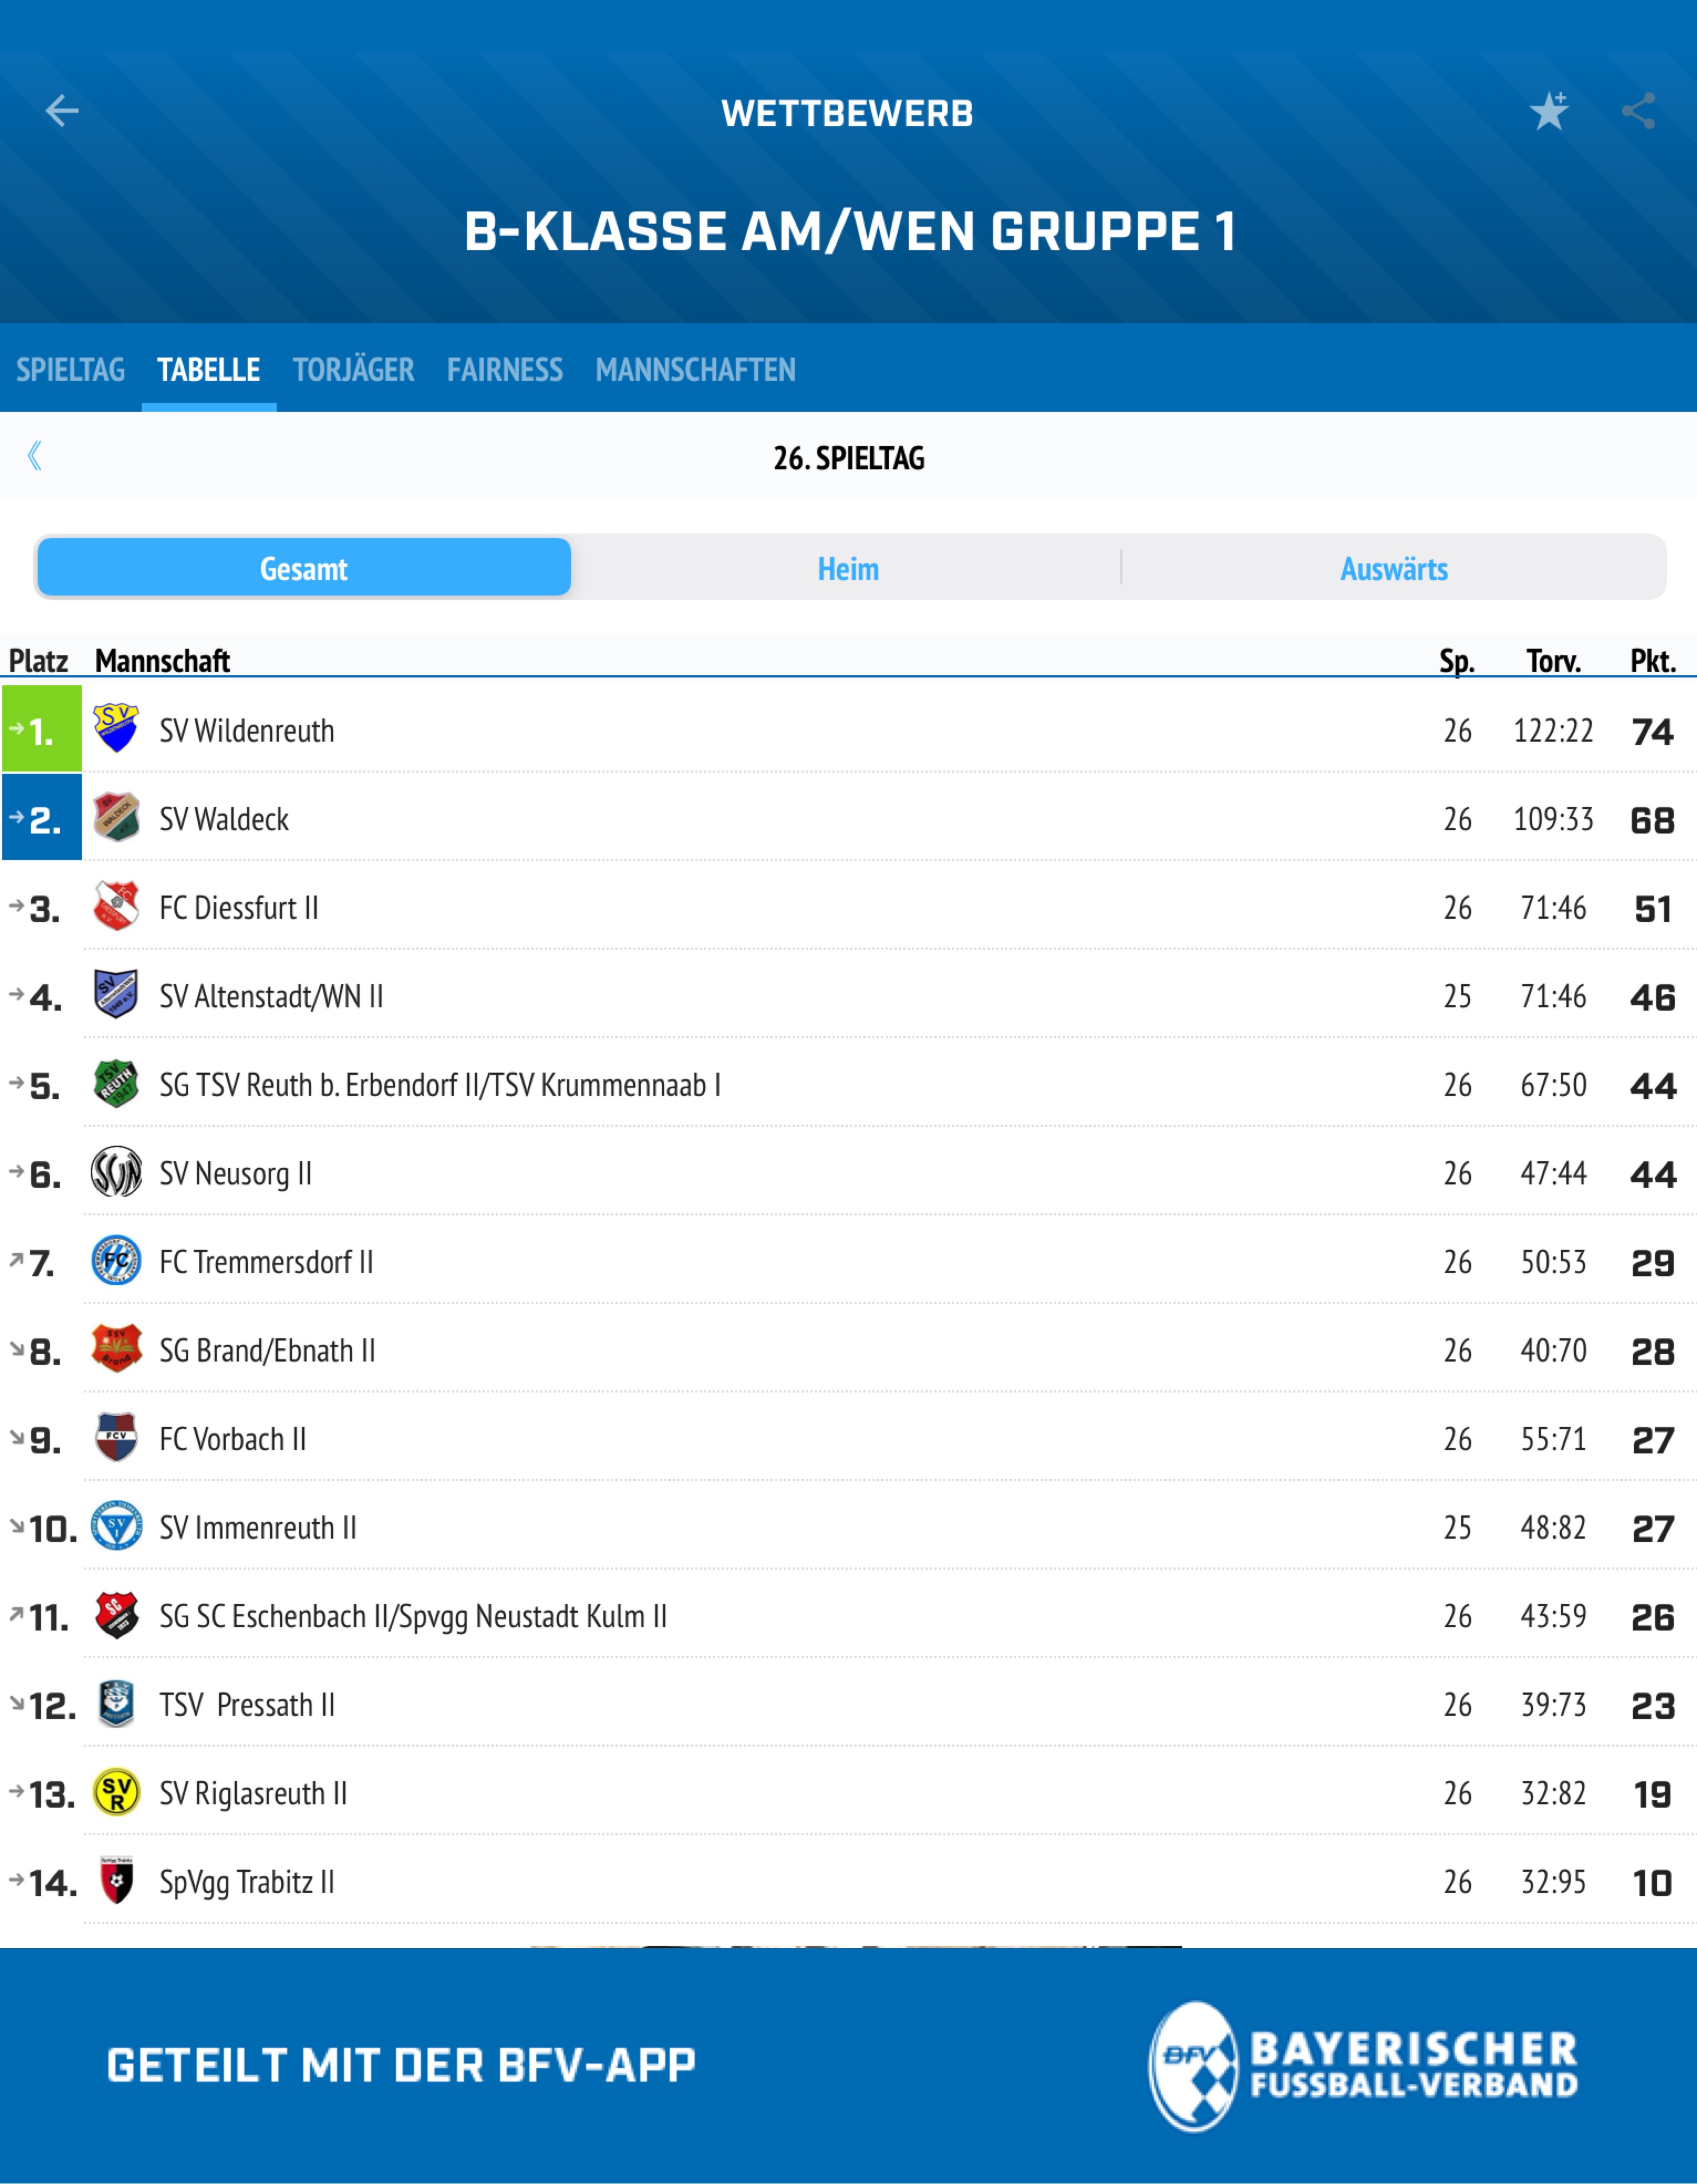1697x2184 pixels.
Task: Tap SG SC Eschenbach II club crest
Action: click(116, 1614)
